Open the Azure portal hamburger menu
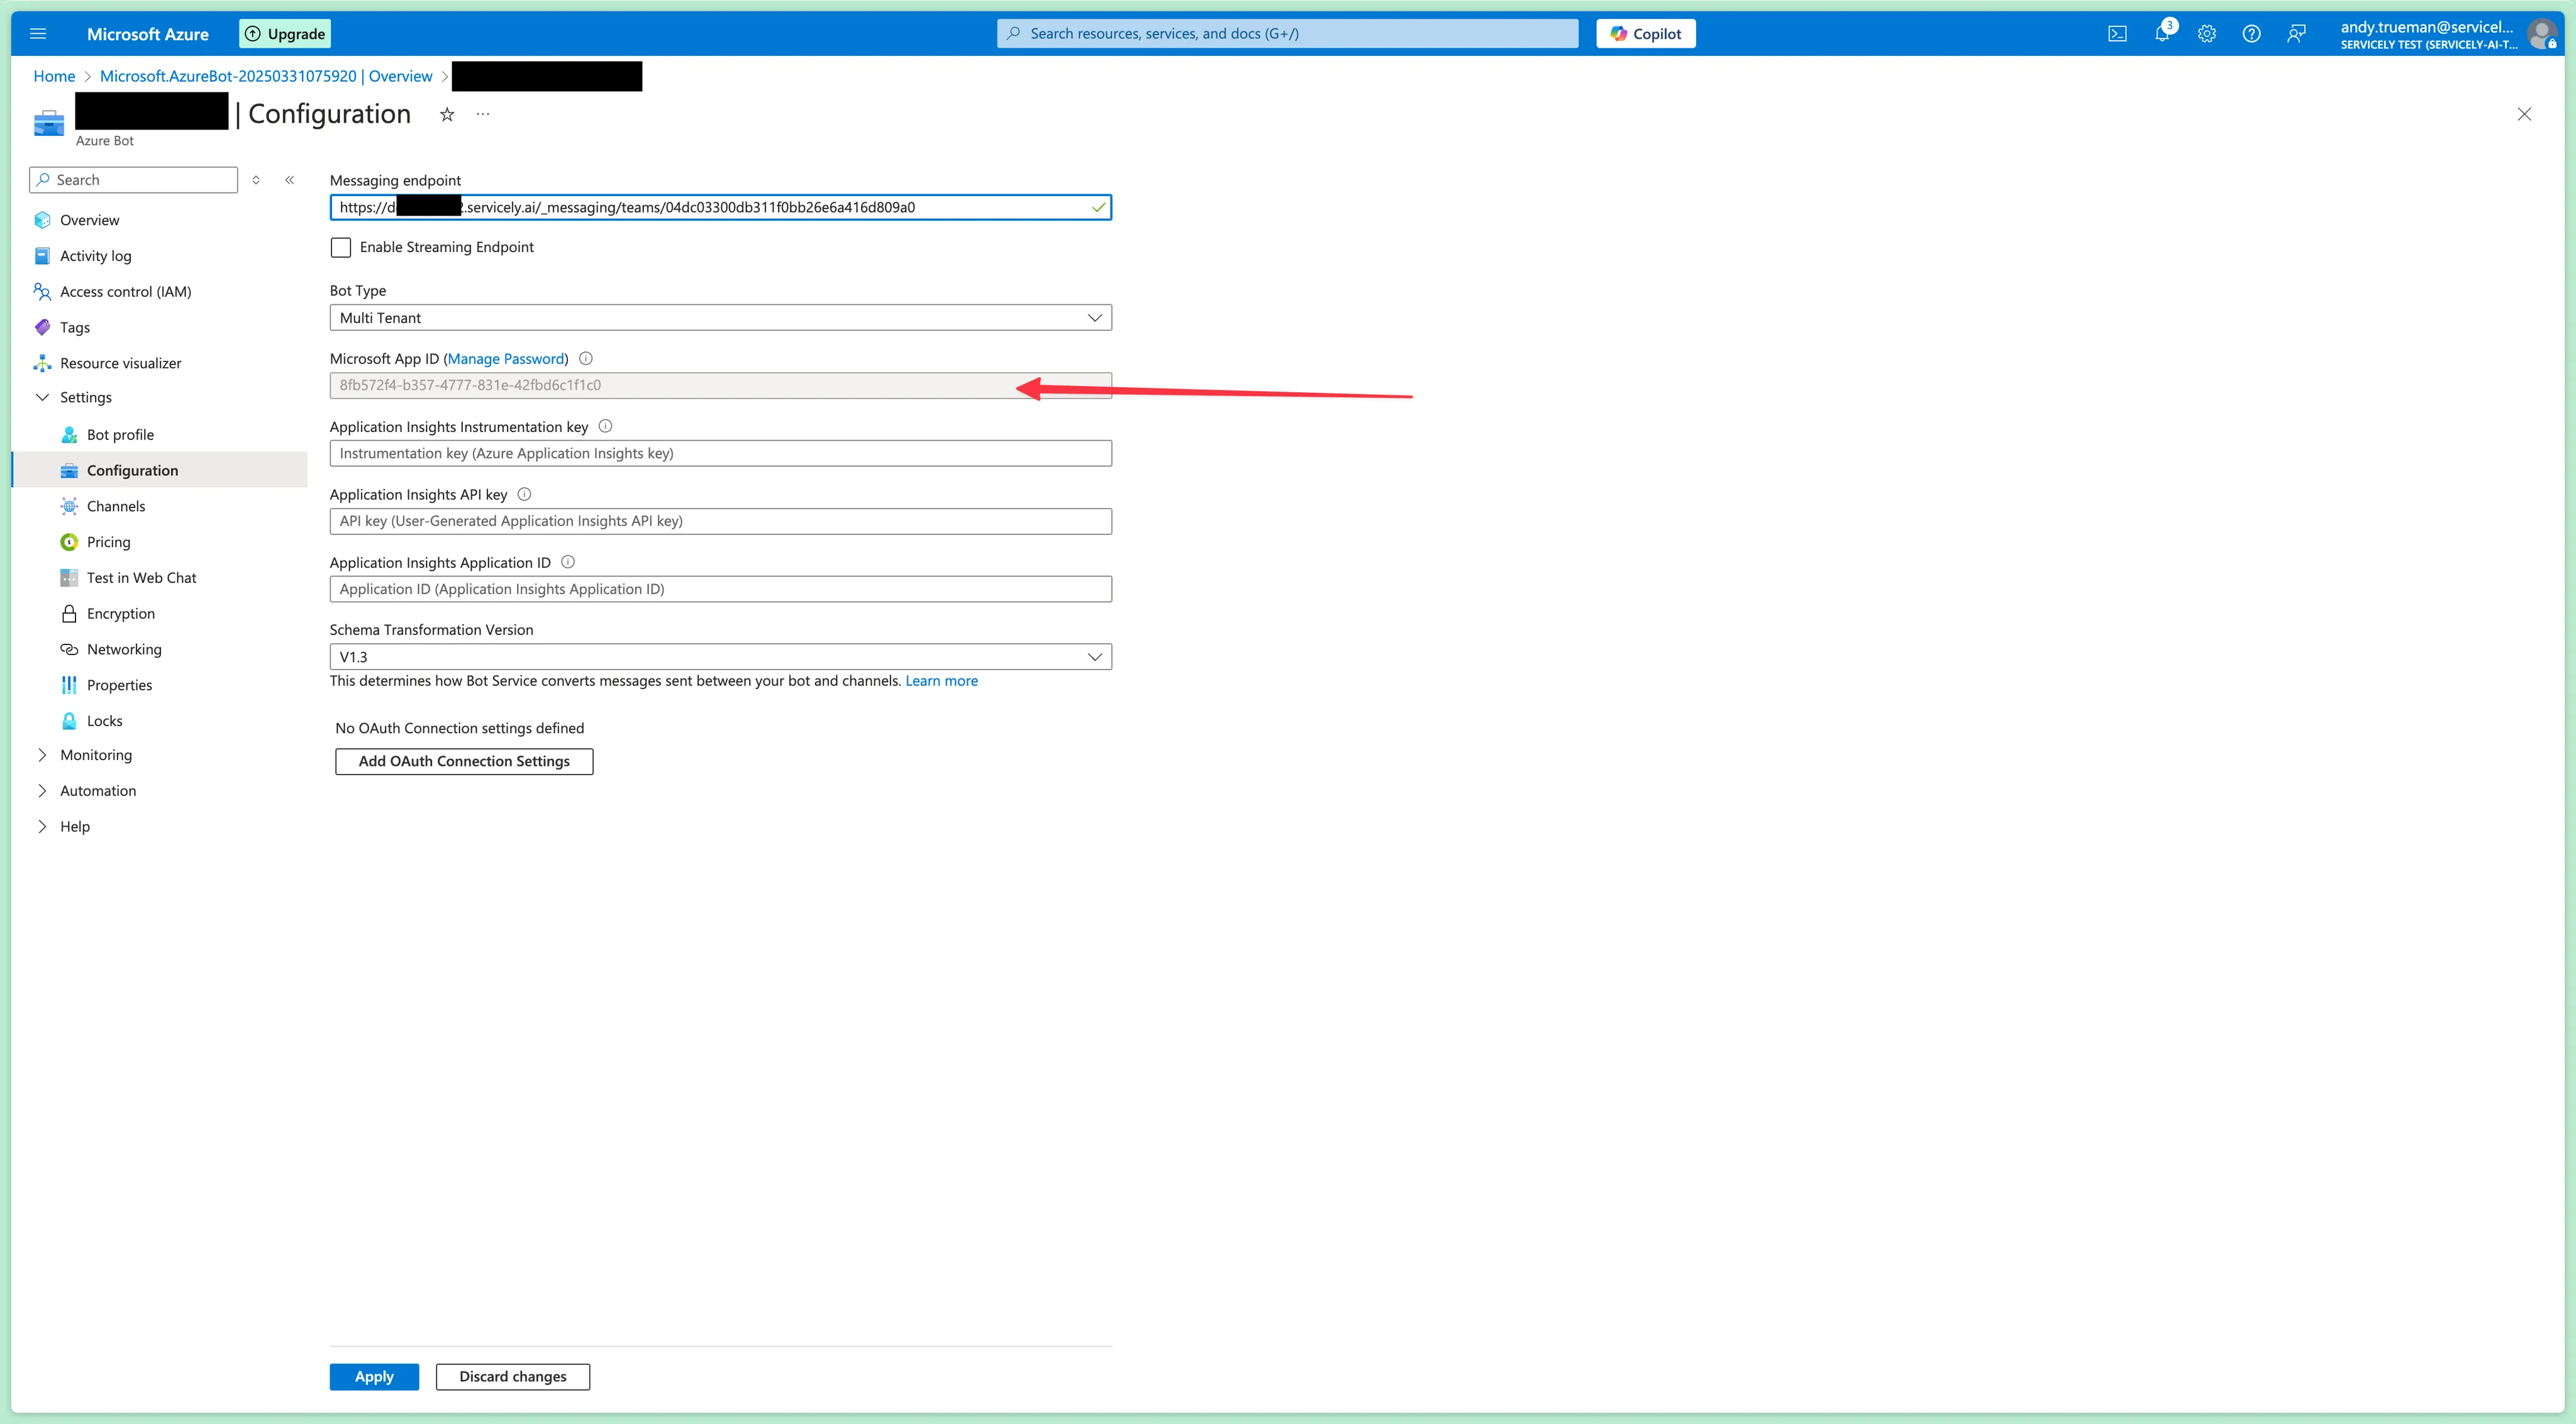The image size is (2576, 1424). click(38, 34)
